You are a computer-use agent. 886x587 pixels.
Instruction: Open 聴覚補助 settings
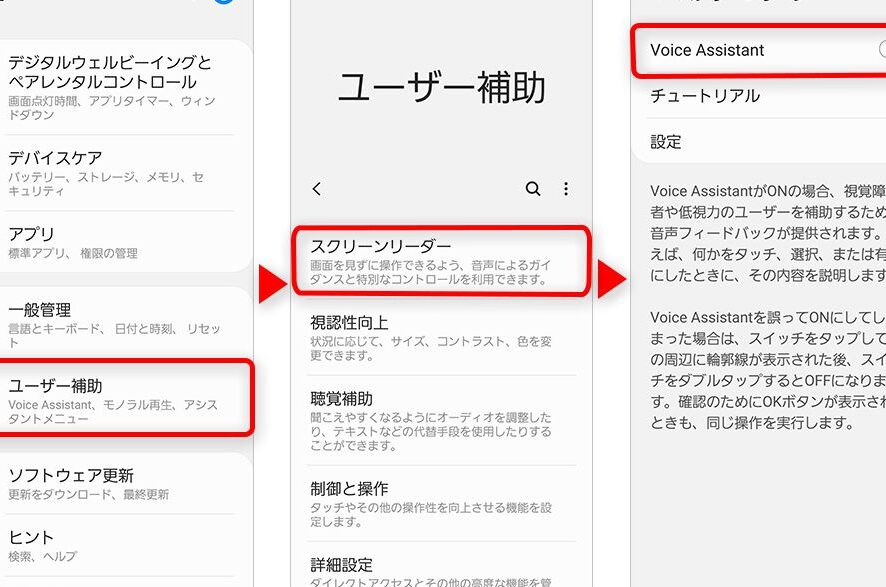click(441, 420)
